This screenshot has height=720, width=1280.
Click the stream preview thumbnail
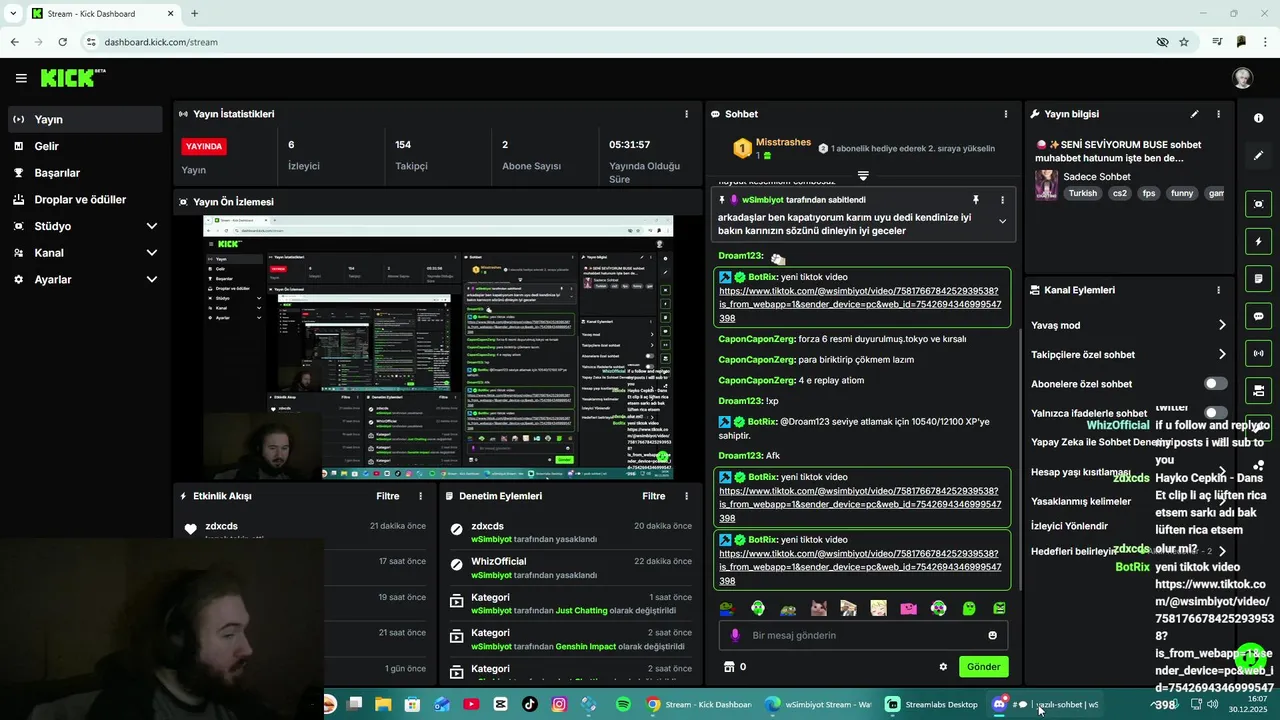click(438, 348)
